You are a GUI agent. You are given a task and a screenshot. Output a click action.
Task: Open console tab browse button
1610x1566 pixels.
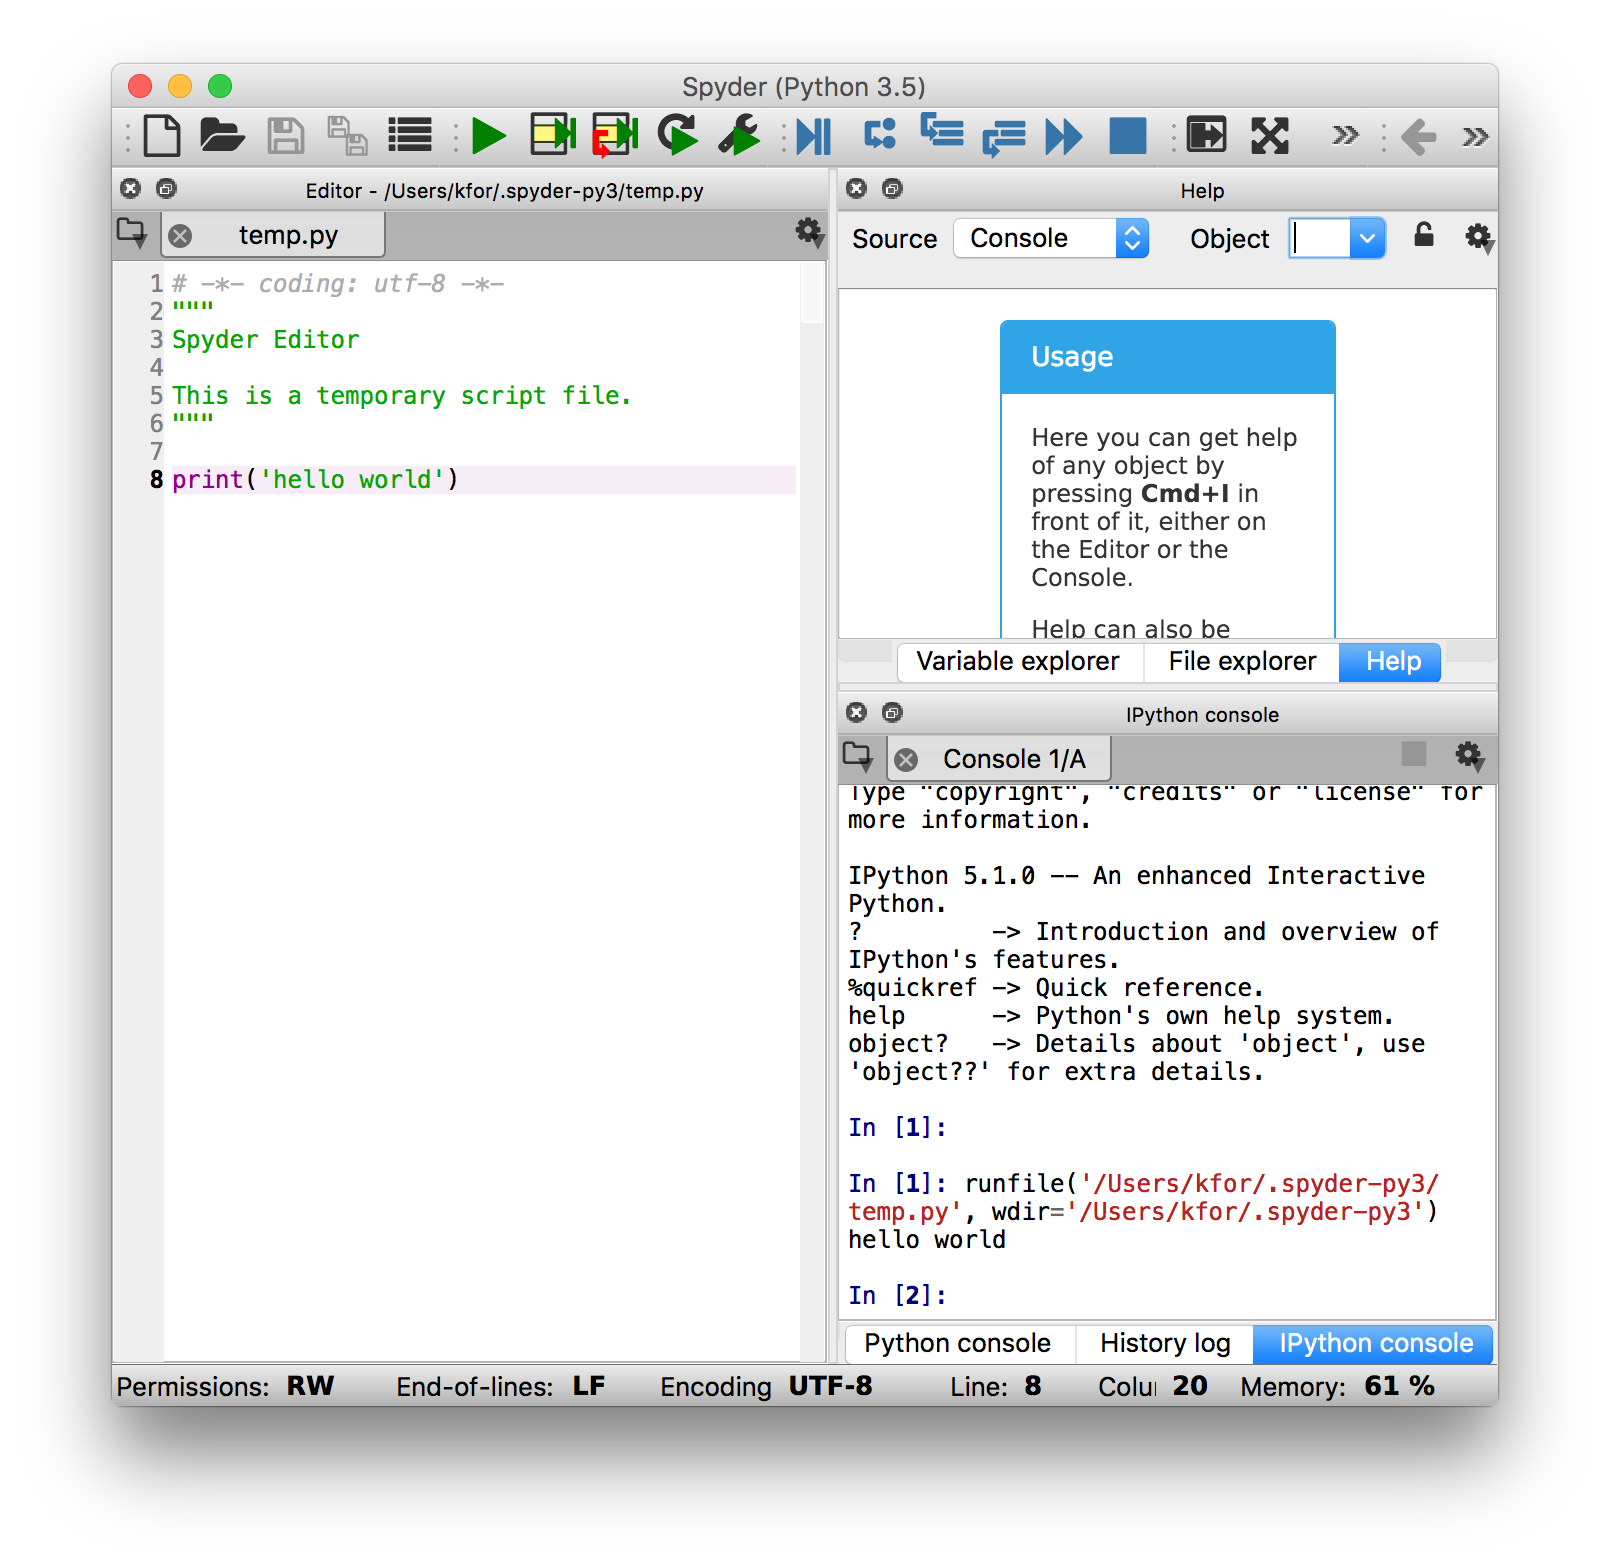tap(858, 757)
